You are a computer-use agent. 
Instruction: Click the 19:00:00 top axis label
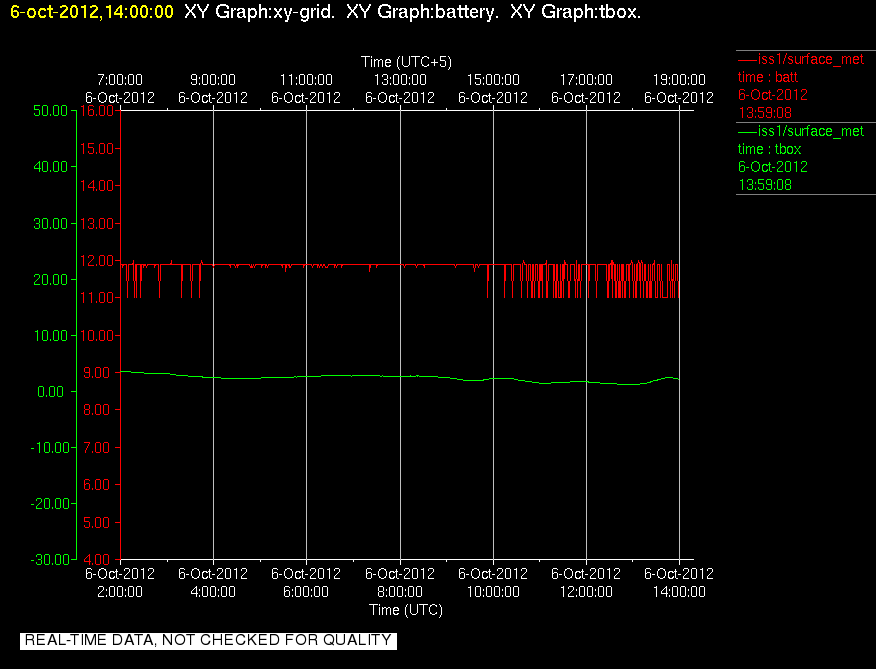pyautogui.click(x=679, y=80)
